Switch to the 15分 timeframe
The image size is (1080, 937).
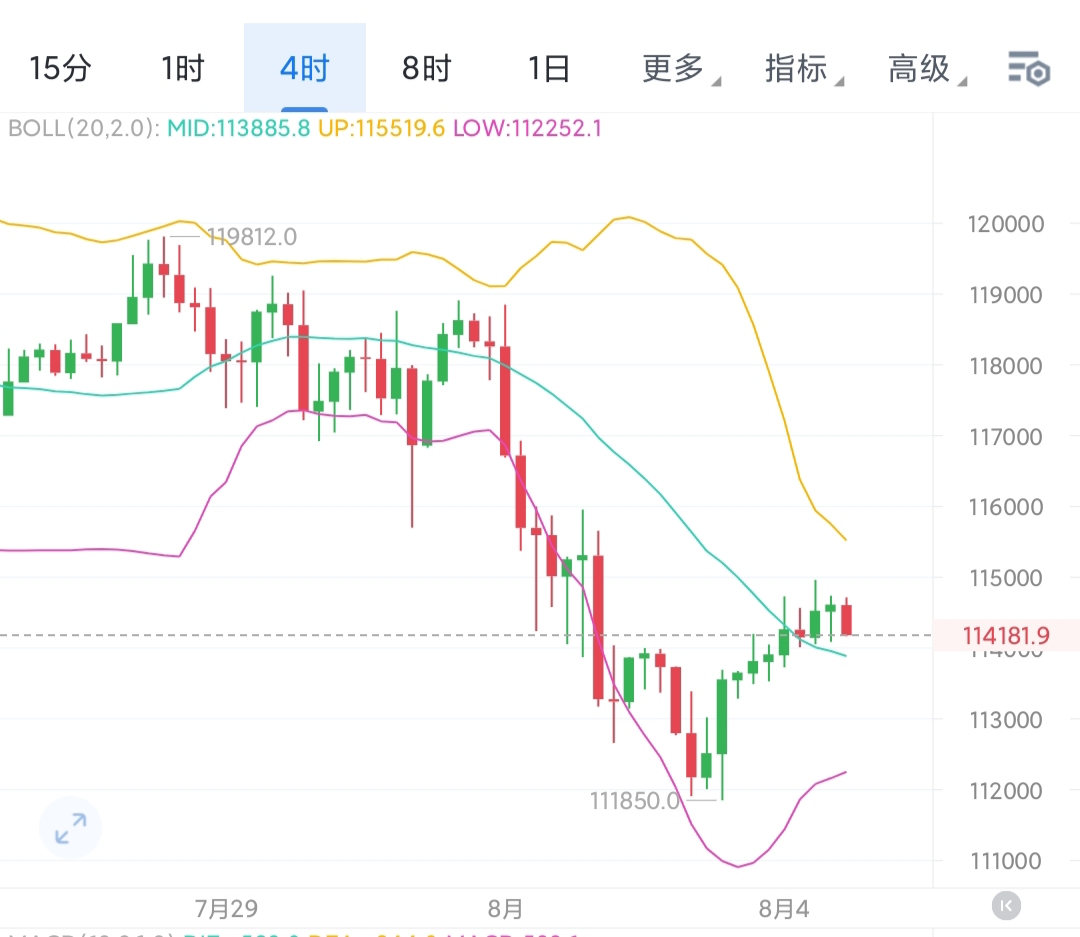point(60,69)
